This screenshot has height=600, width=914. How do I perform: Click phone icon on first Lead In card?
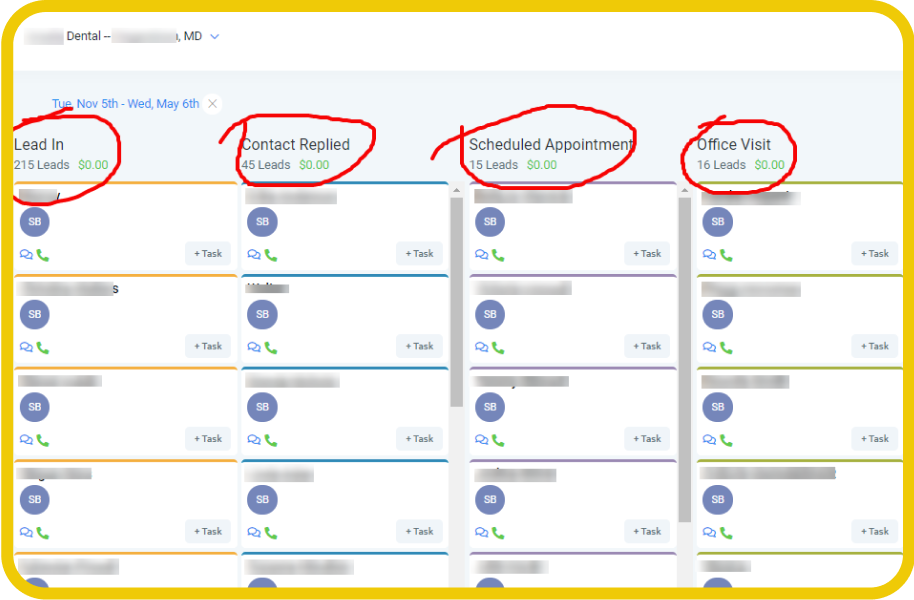point(43,255)
